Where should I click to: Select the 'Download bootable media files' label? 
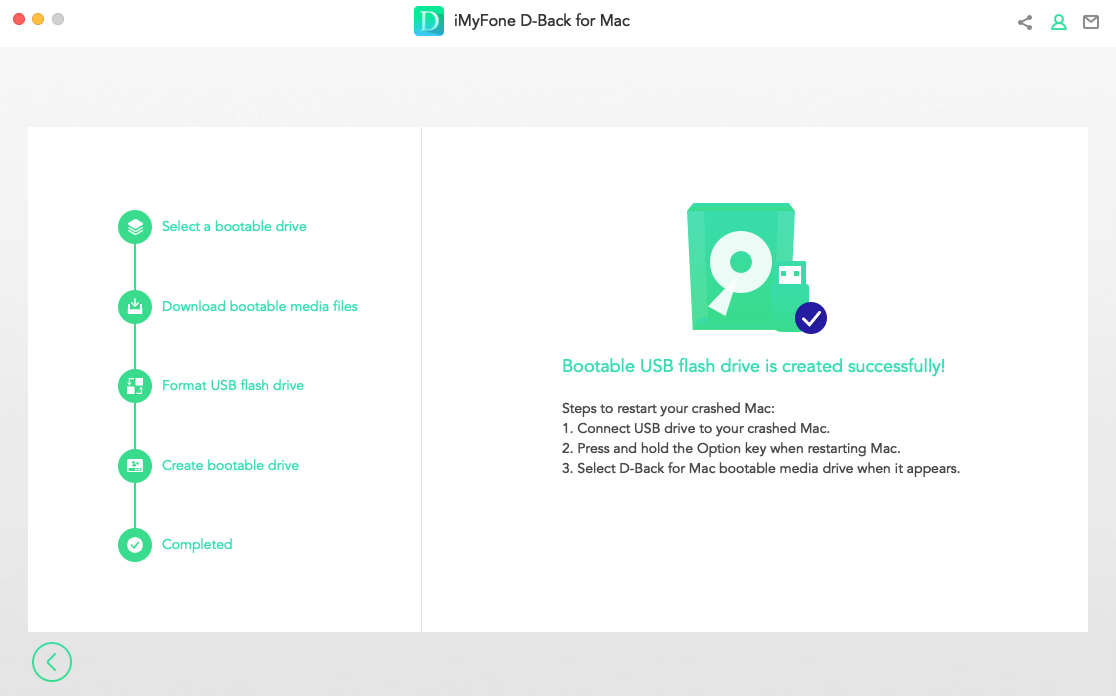pos(260,306)
